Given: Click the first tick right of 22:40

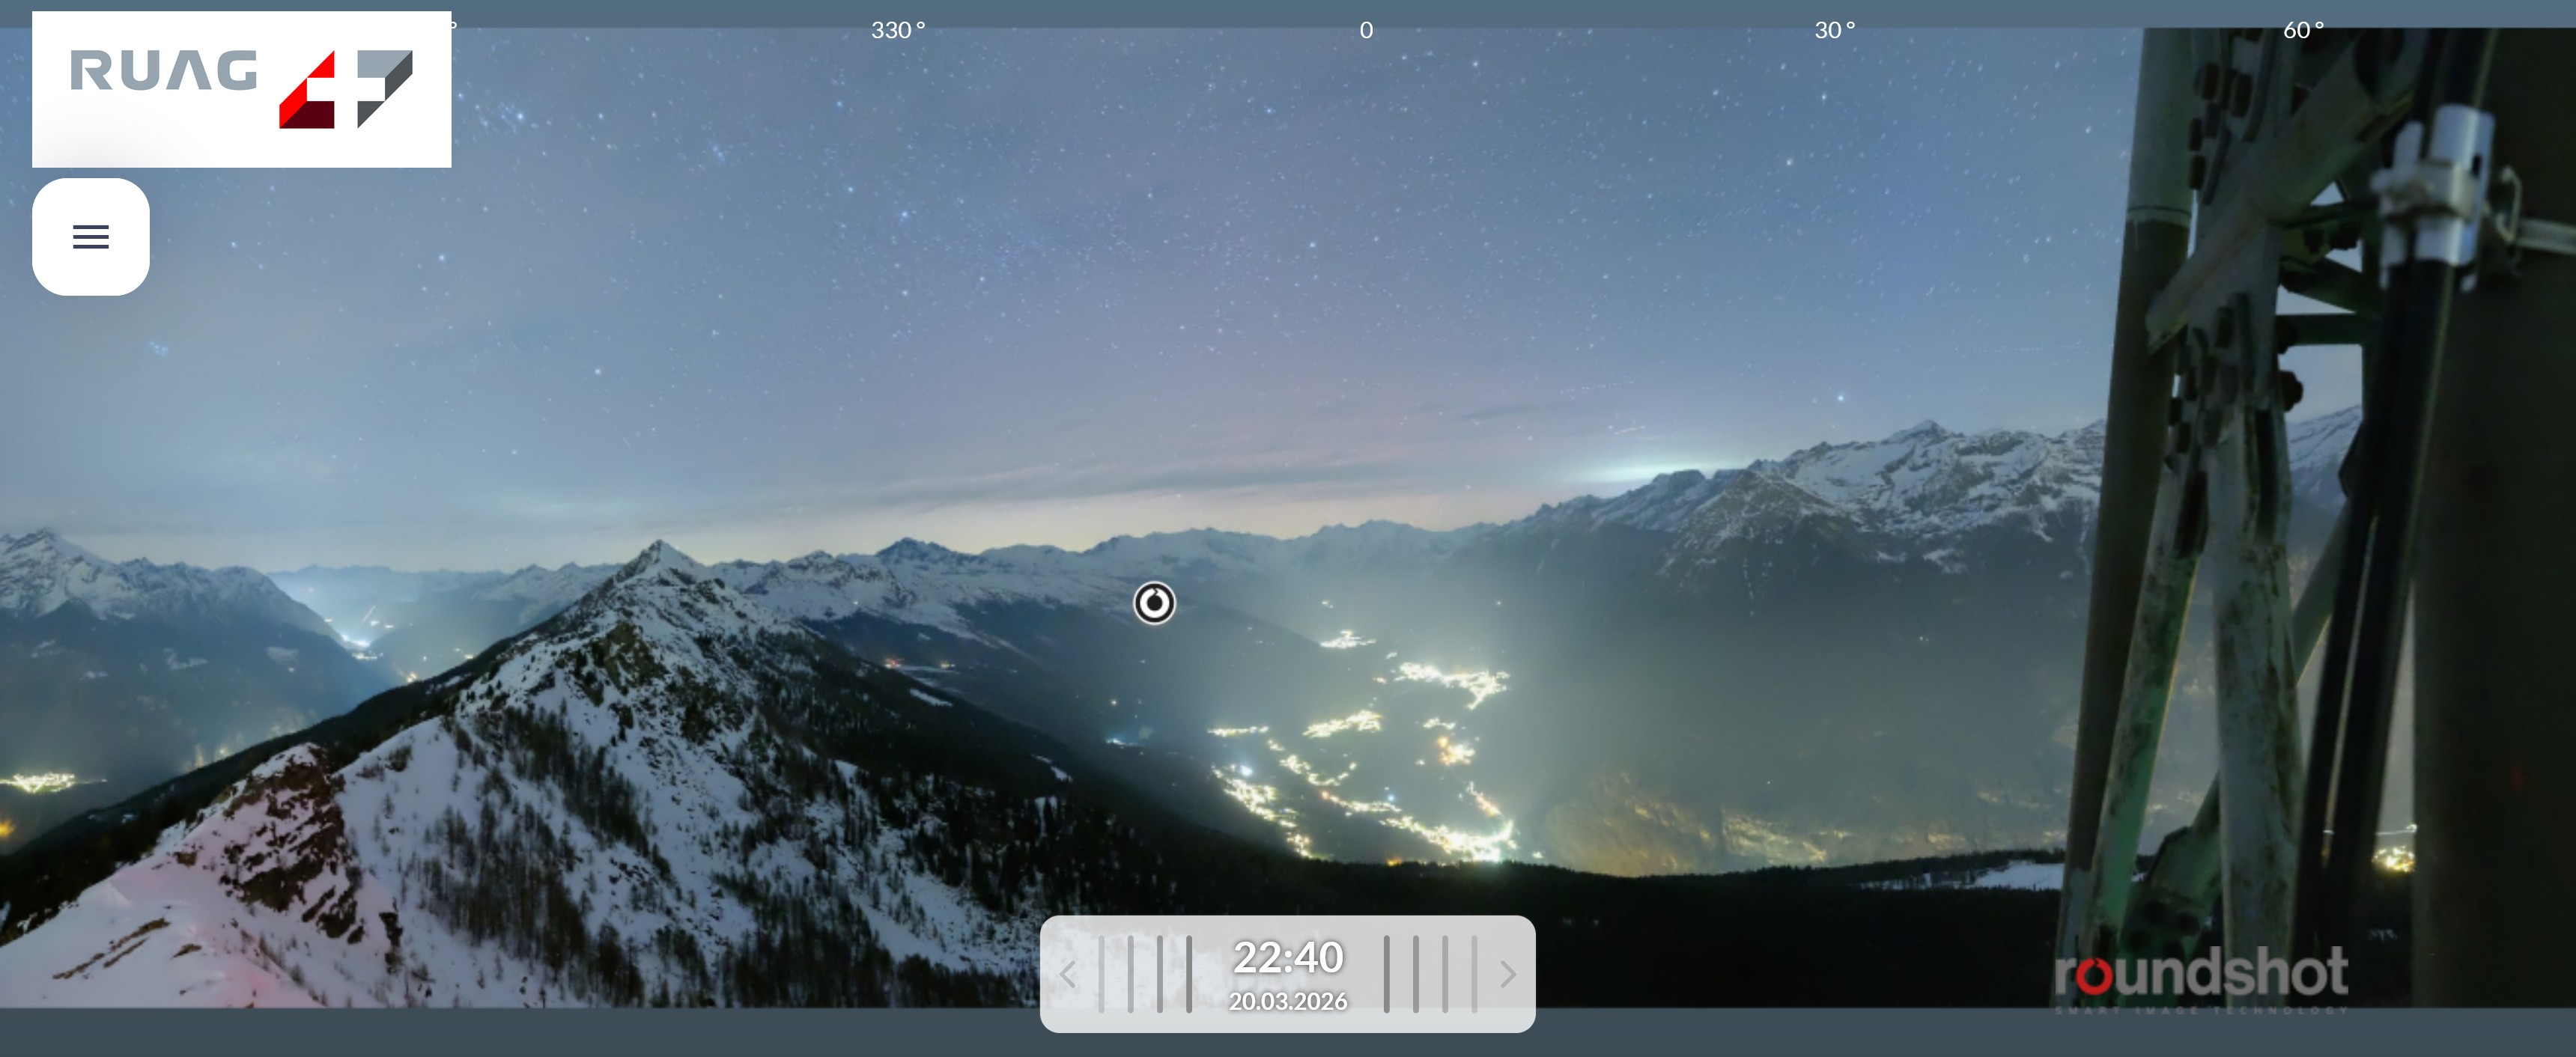Looking at the screenshot, I should [x=1386, y=974].
